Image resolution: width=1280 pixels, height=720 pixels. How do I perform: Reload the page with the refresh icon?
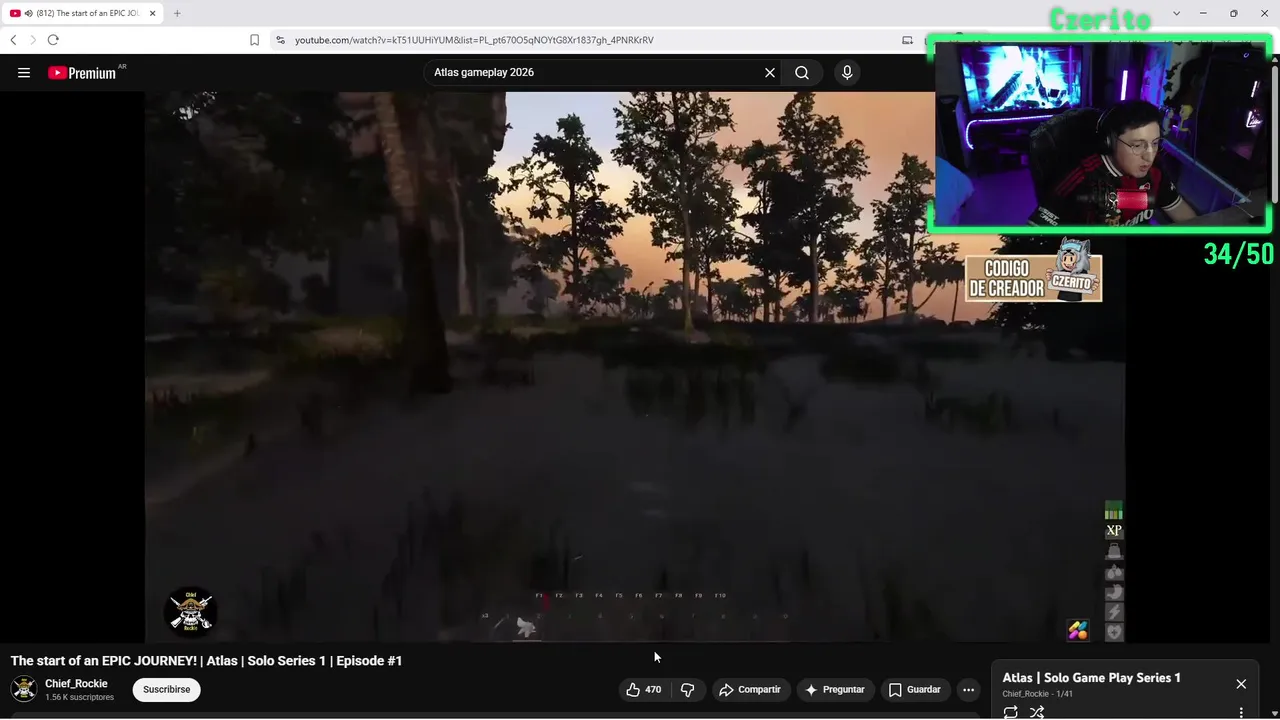click(53, 40)
